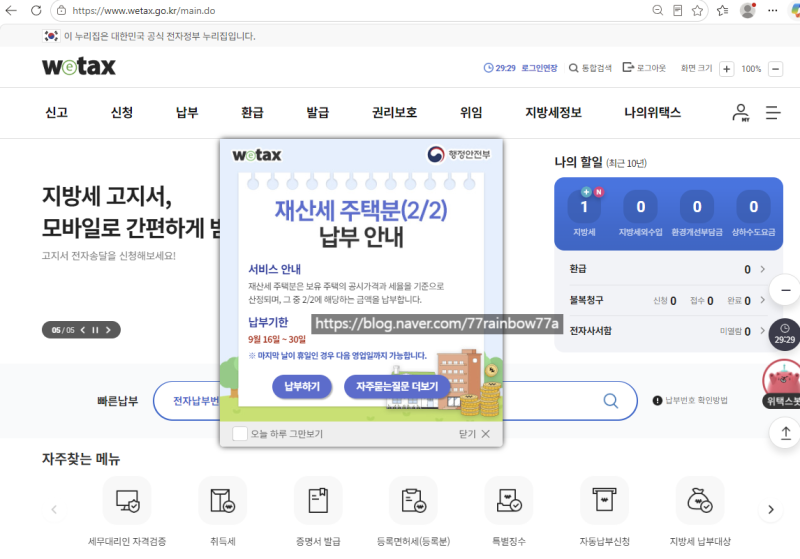Open the 권리보호 menu
This screenshot has width=800, height=559.
394,112
